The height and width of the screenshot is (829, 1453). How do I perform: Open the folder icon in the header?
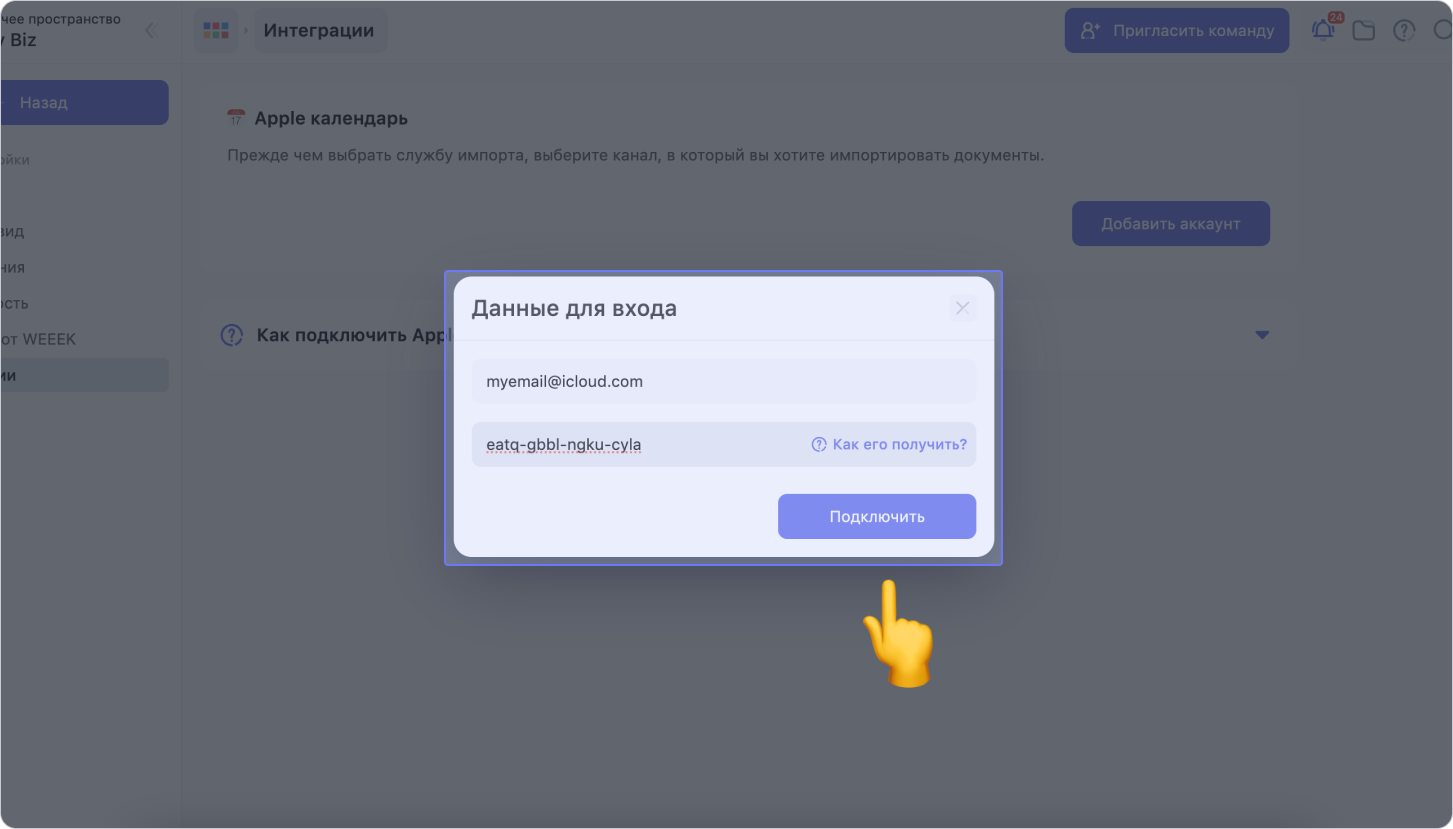[1364, 30]
